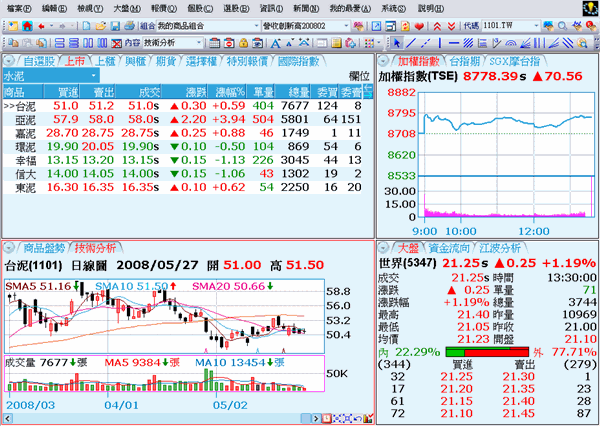Click the round icon left of 商品盤勢 tab
Viewport: 600px width, 426px height.
coord(10,247)
